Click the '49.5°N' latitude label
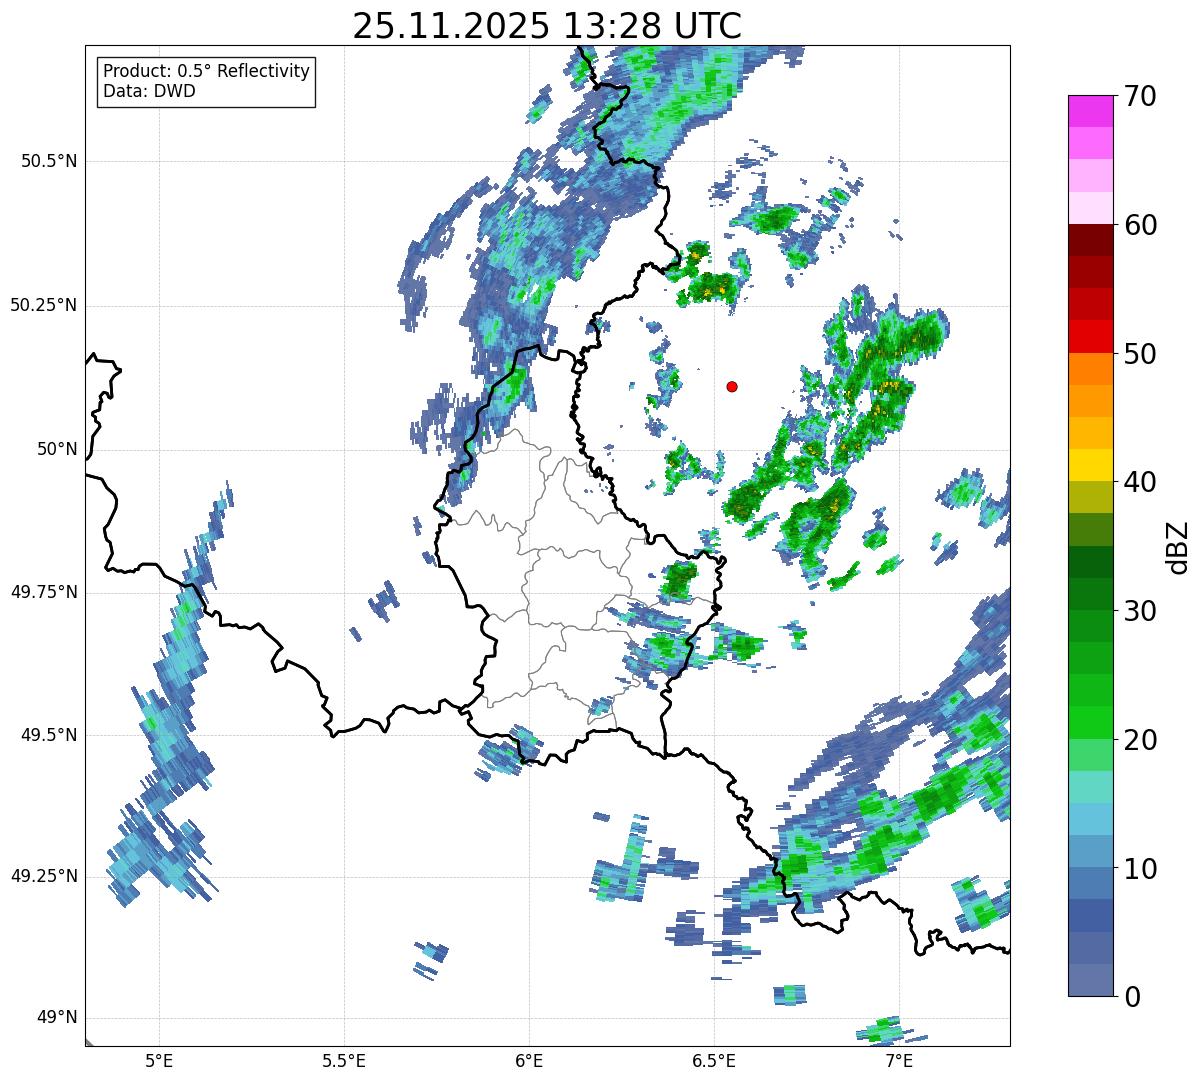 (50, 736)
